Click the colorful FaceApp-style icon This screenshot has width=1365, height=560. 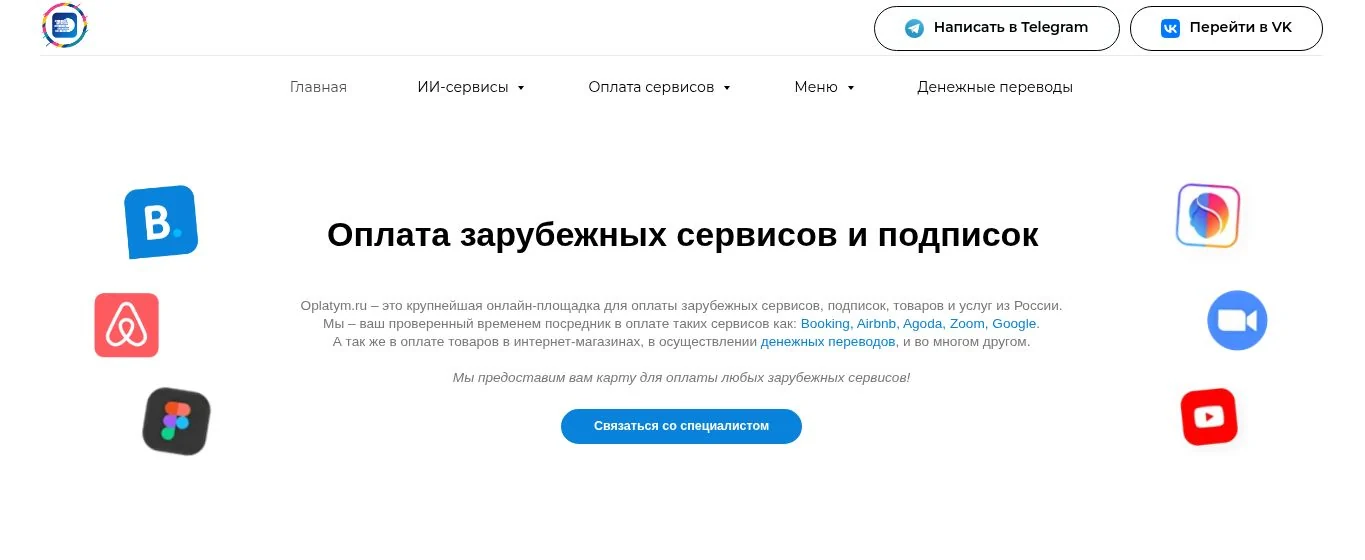1208,215
